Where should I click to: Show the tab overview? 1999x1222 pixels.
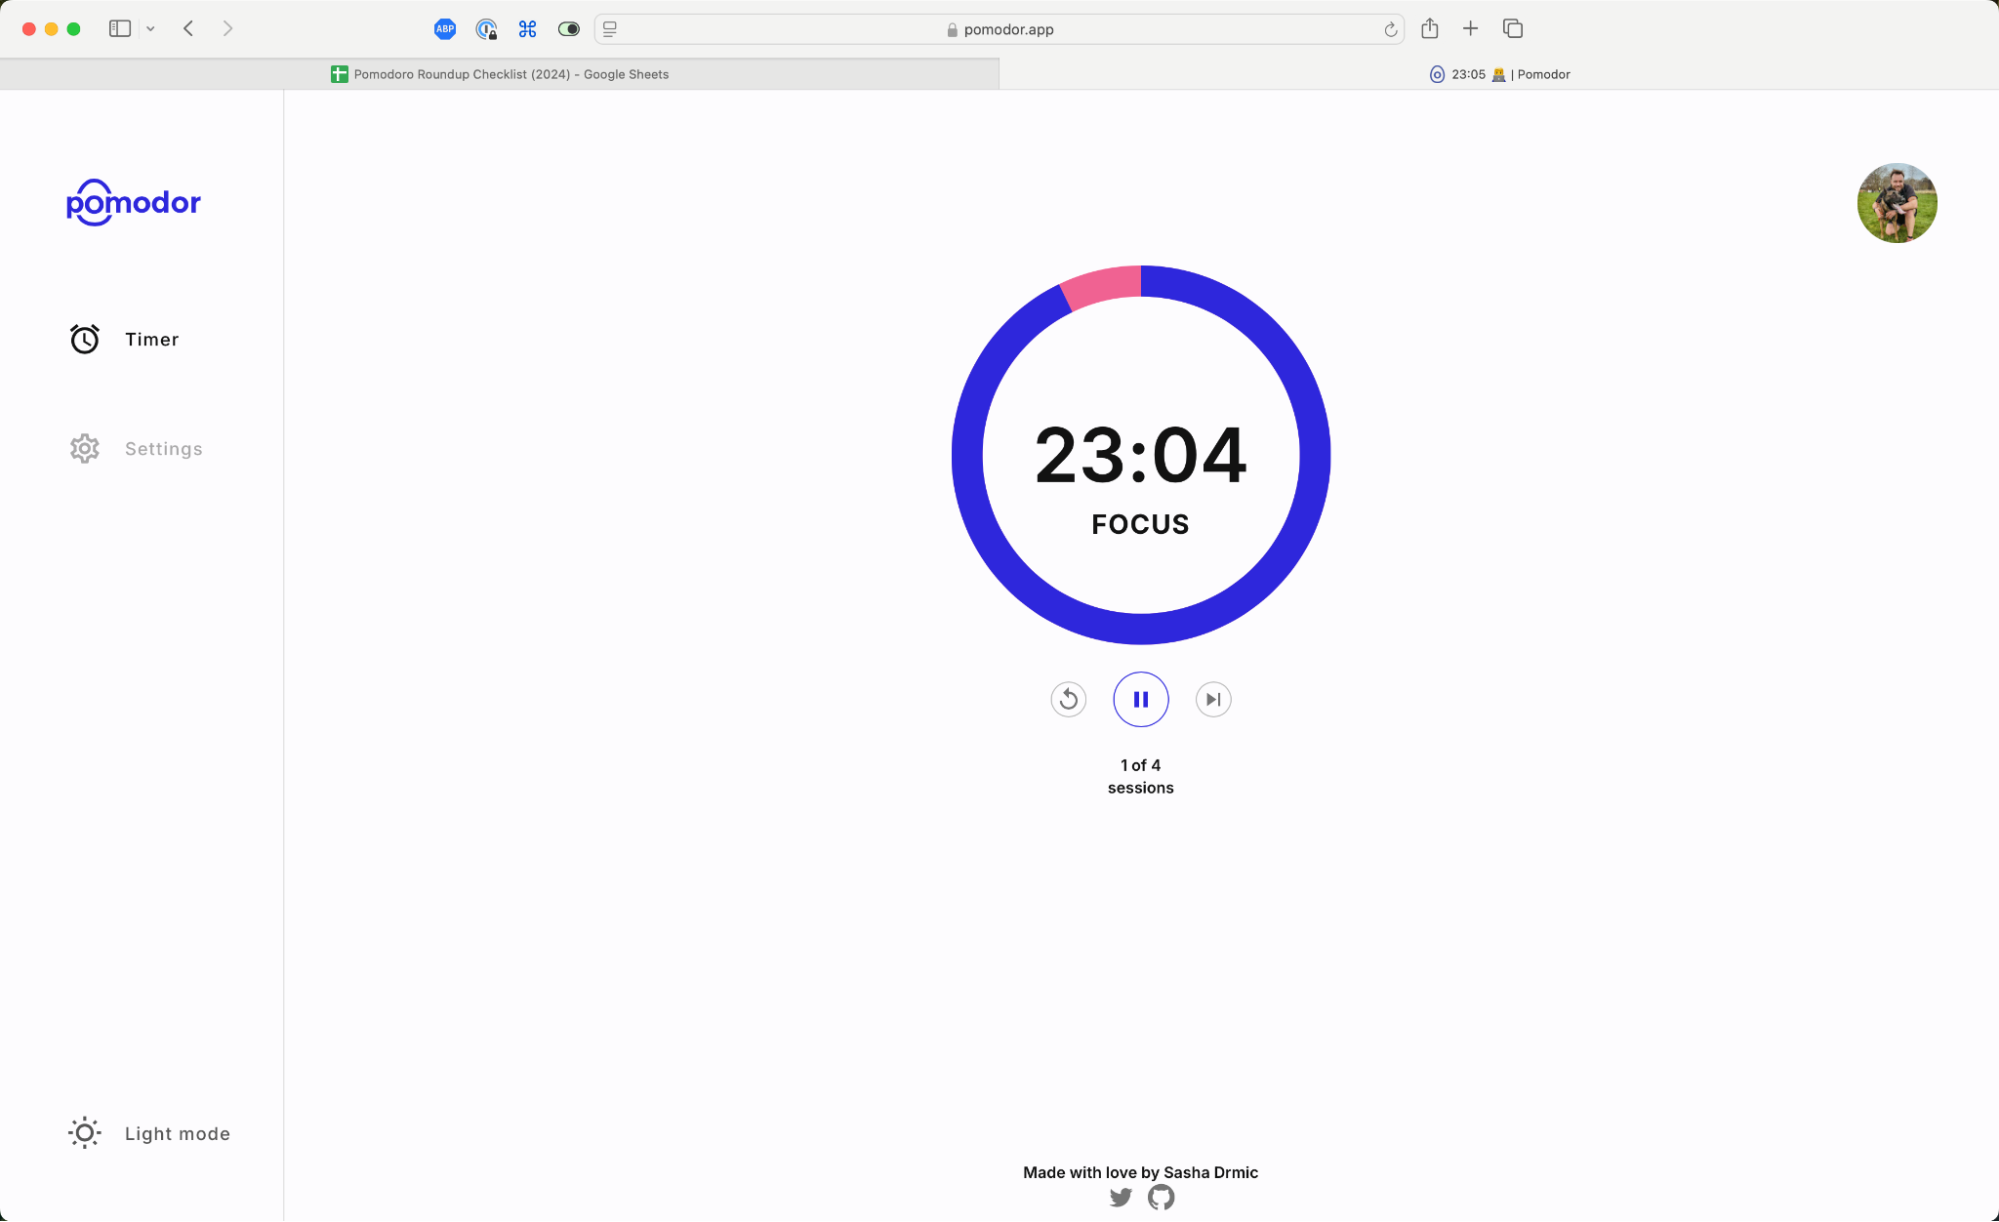[1512, 28]
